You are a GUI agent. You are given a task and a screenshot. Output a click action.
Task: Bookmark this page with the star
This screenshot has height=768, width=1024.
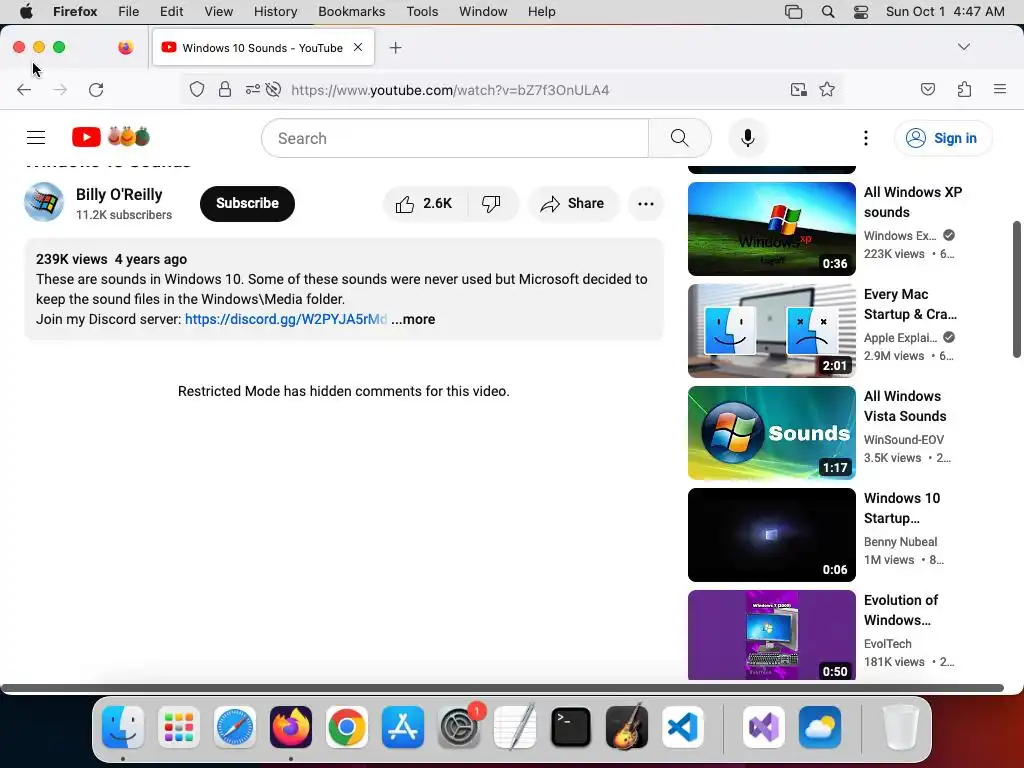(x=827, y=89)
